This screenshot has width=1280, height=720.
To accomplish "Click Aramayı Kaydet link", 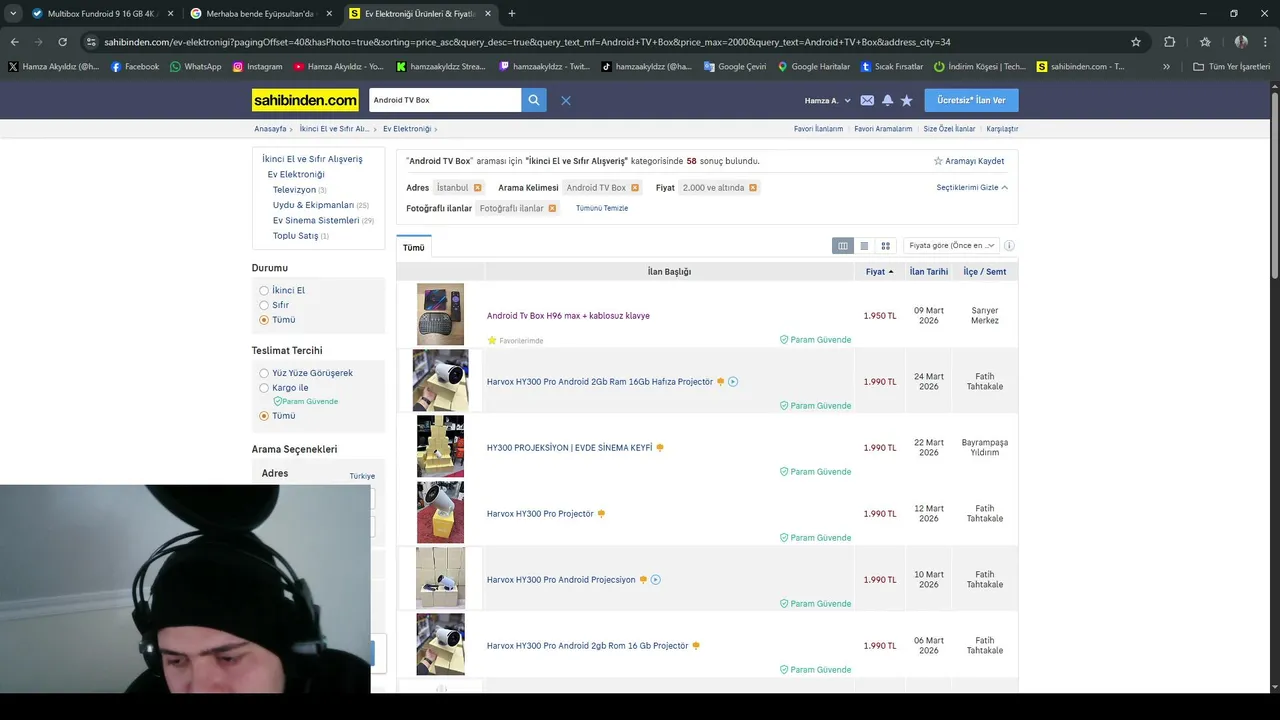I will pyautogui.click(x=969, y=161).
